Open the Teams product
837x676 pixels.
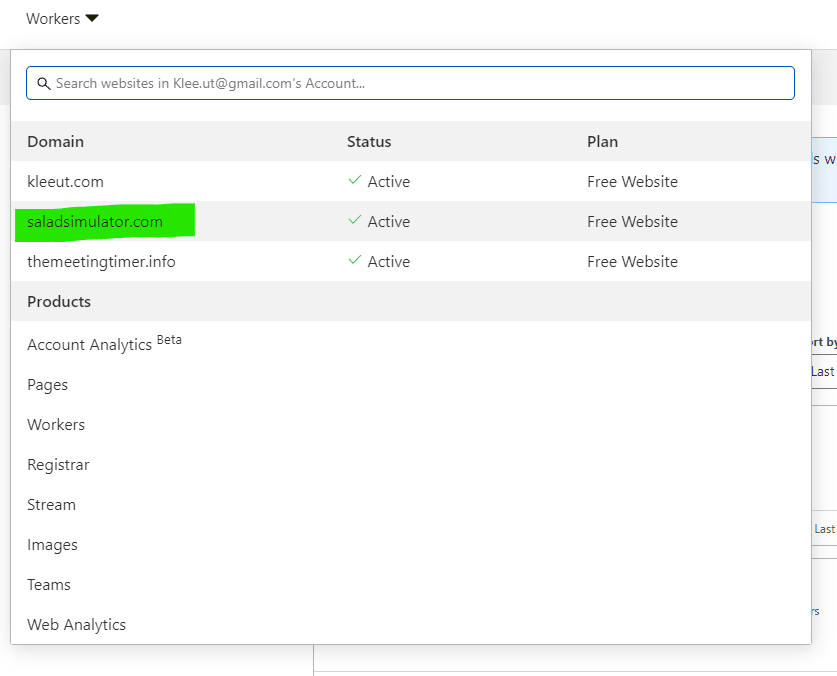point(49,585)
